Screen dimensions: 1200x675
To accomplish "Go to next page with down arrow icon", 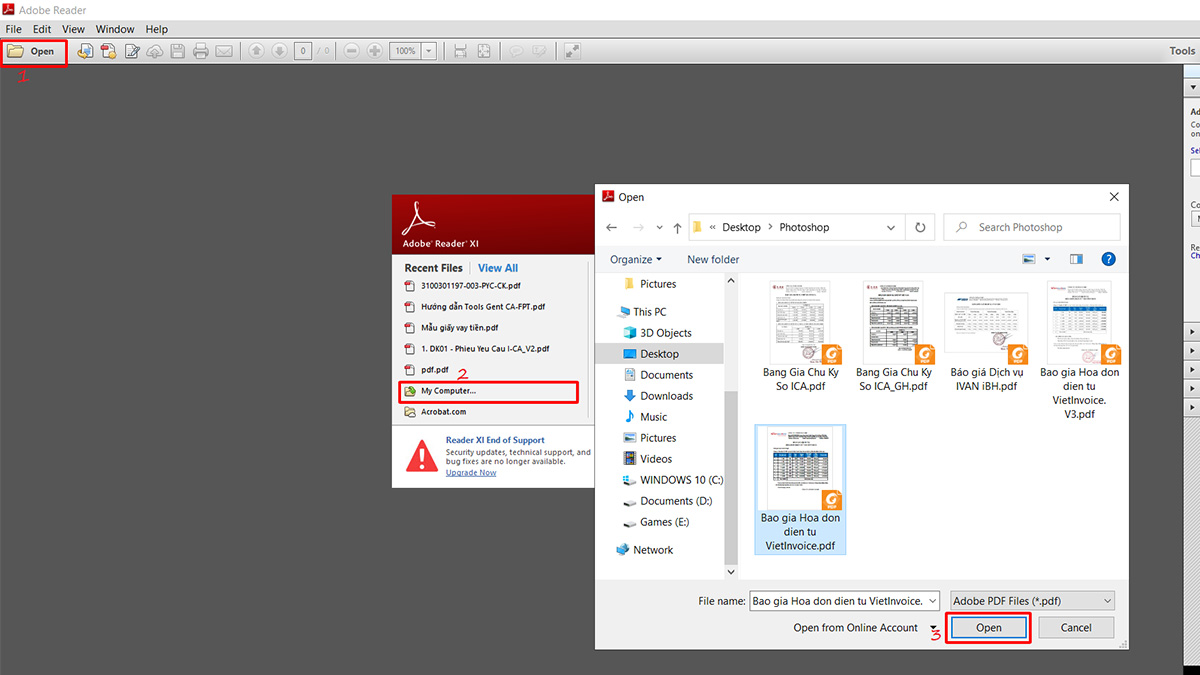I will (280, 51).
